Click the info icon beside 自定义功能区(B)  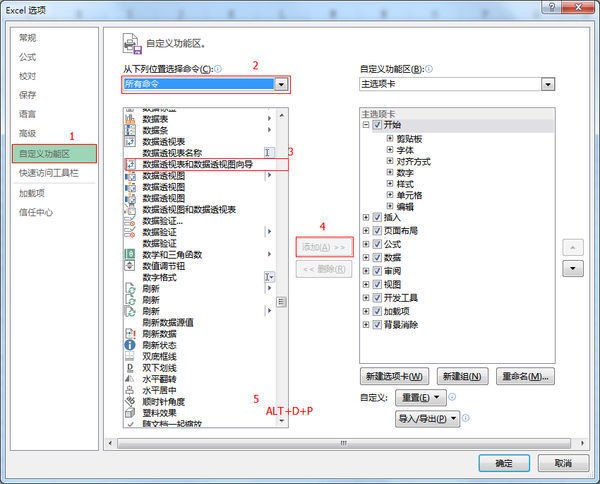(x=429, y=69)
